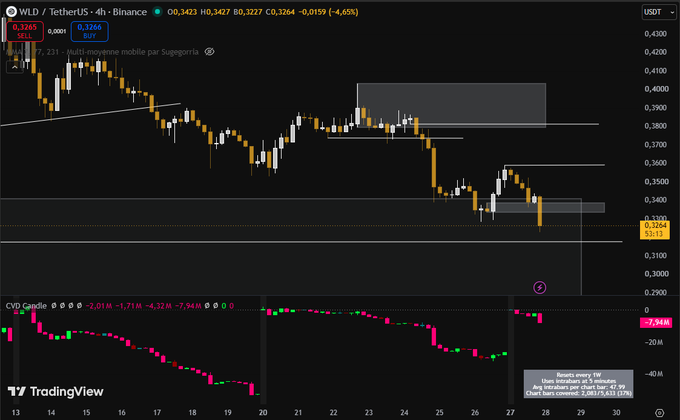This screenshot has width=680, height=420.
Task: Click the 0,0001 spread value
Action: [x=57, y=31]
